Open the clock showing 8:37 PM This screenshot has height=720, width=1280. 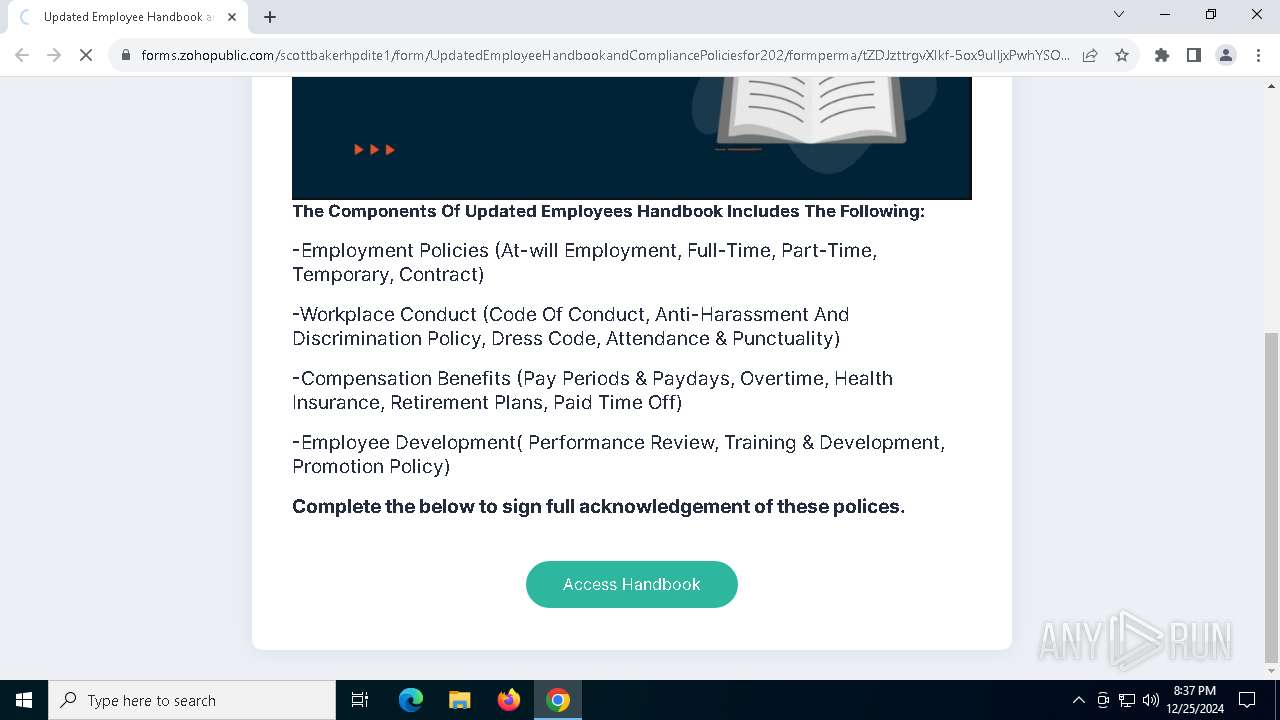click(x=1194, y=700)
